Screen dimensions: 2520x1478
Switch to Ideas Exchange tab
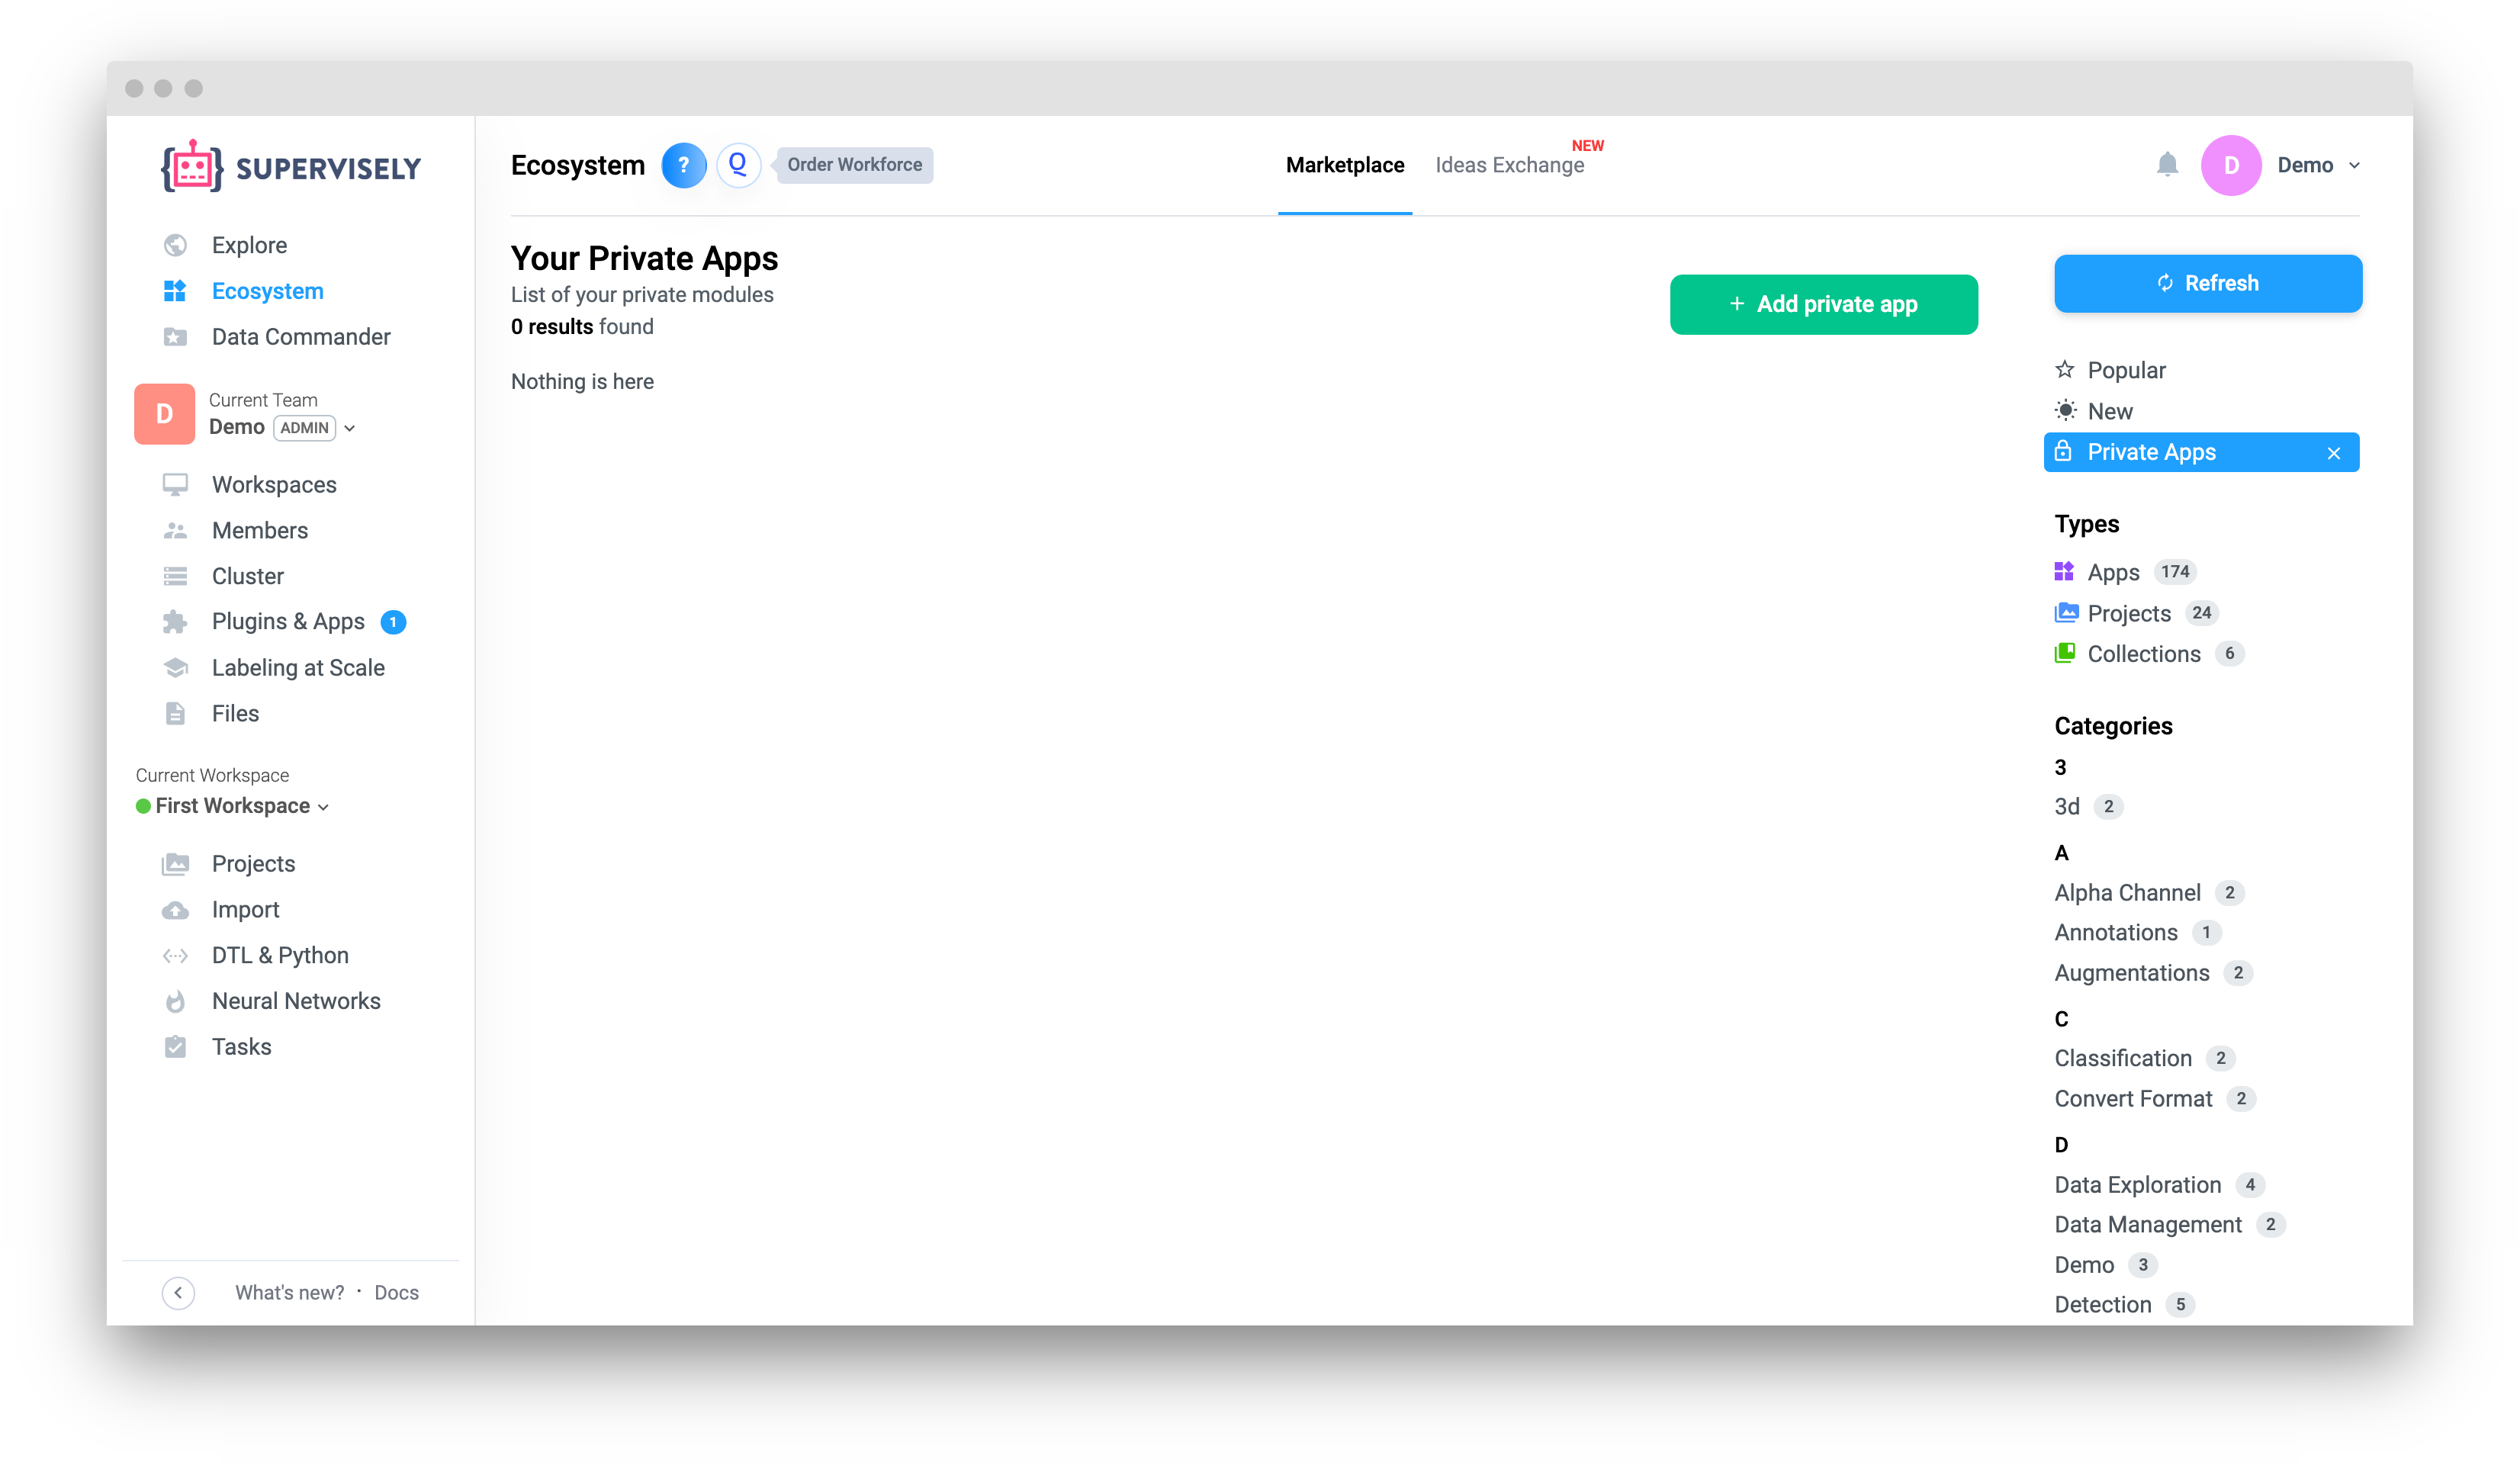1510,164
